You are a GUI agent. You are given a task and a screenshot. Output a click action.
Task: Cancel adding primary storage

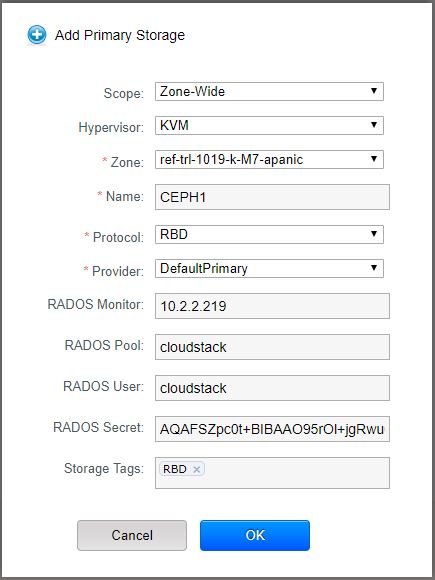[x=132, y=536]
